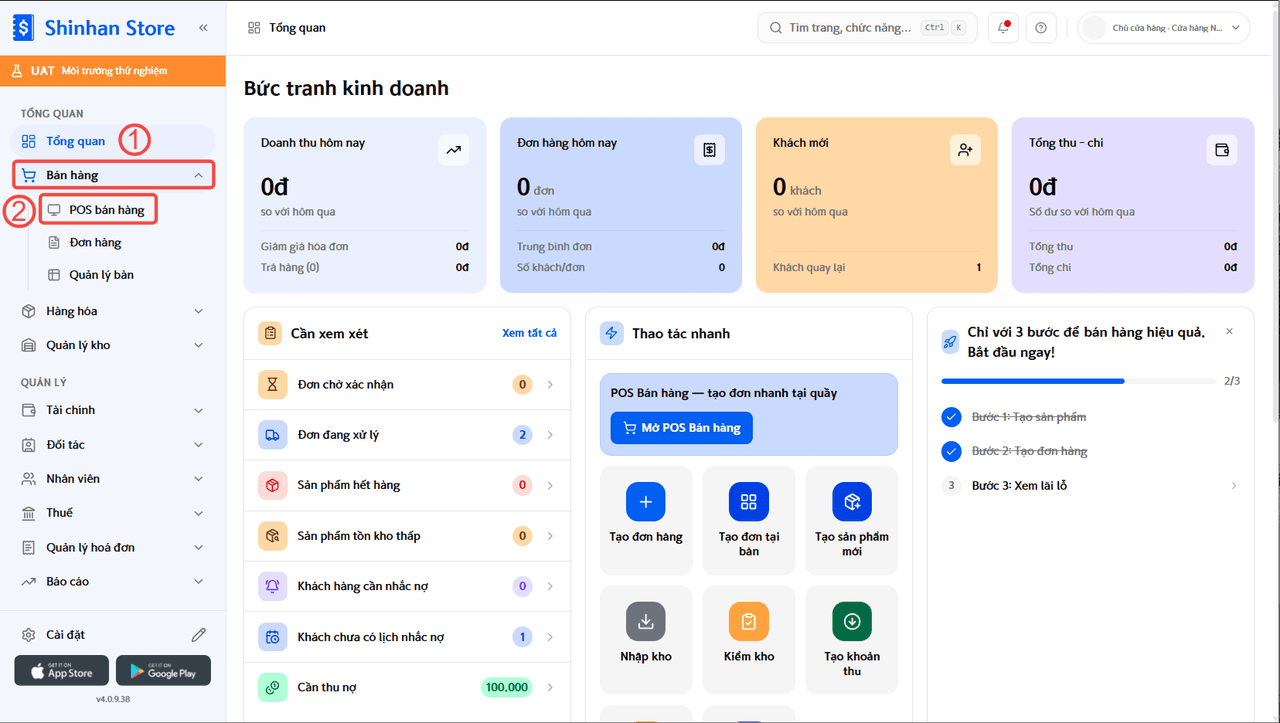This screenshot has width=1280, height=723.
Task: Toggle the Bước 1: Tạo sản phẩm checkmark
Action: [x=951, y=417]
